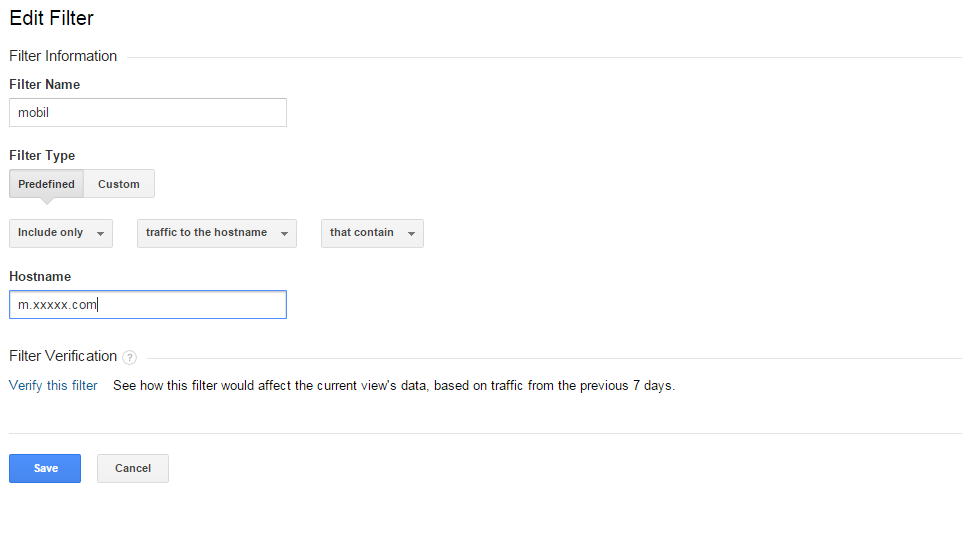Screen dimensions: 962x545
Task: Select the Predefined filter type
Action: pyautogui.click(x=46, y=184)
